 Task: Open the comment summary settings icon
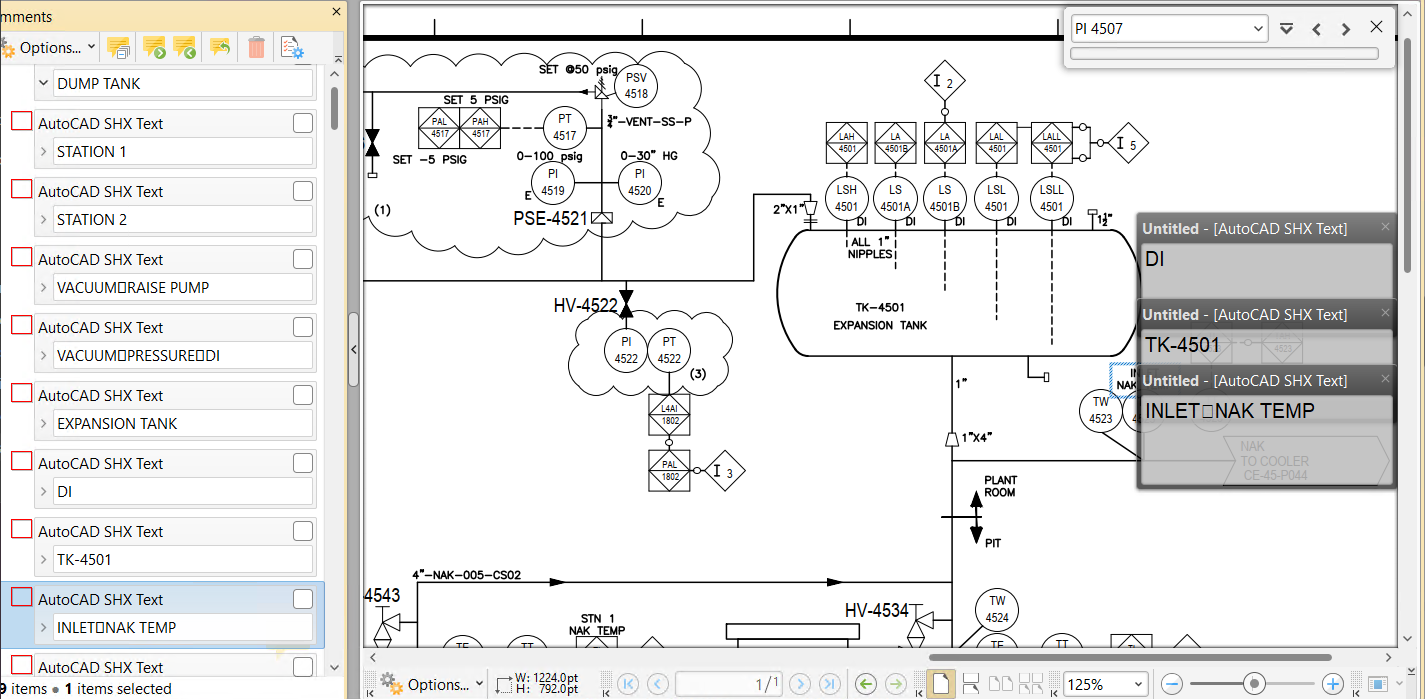[x=292, y=47]
